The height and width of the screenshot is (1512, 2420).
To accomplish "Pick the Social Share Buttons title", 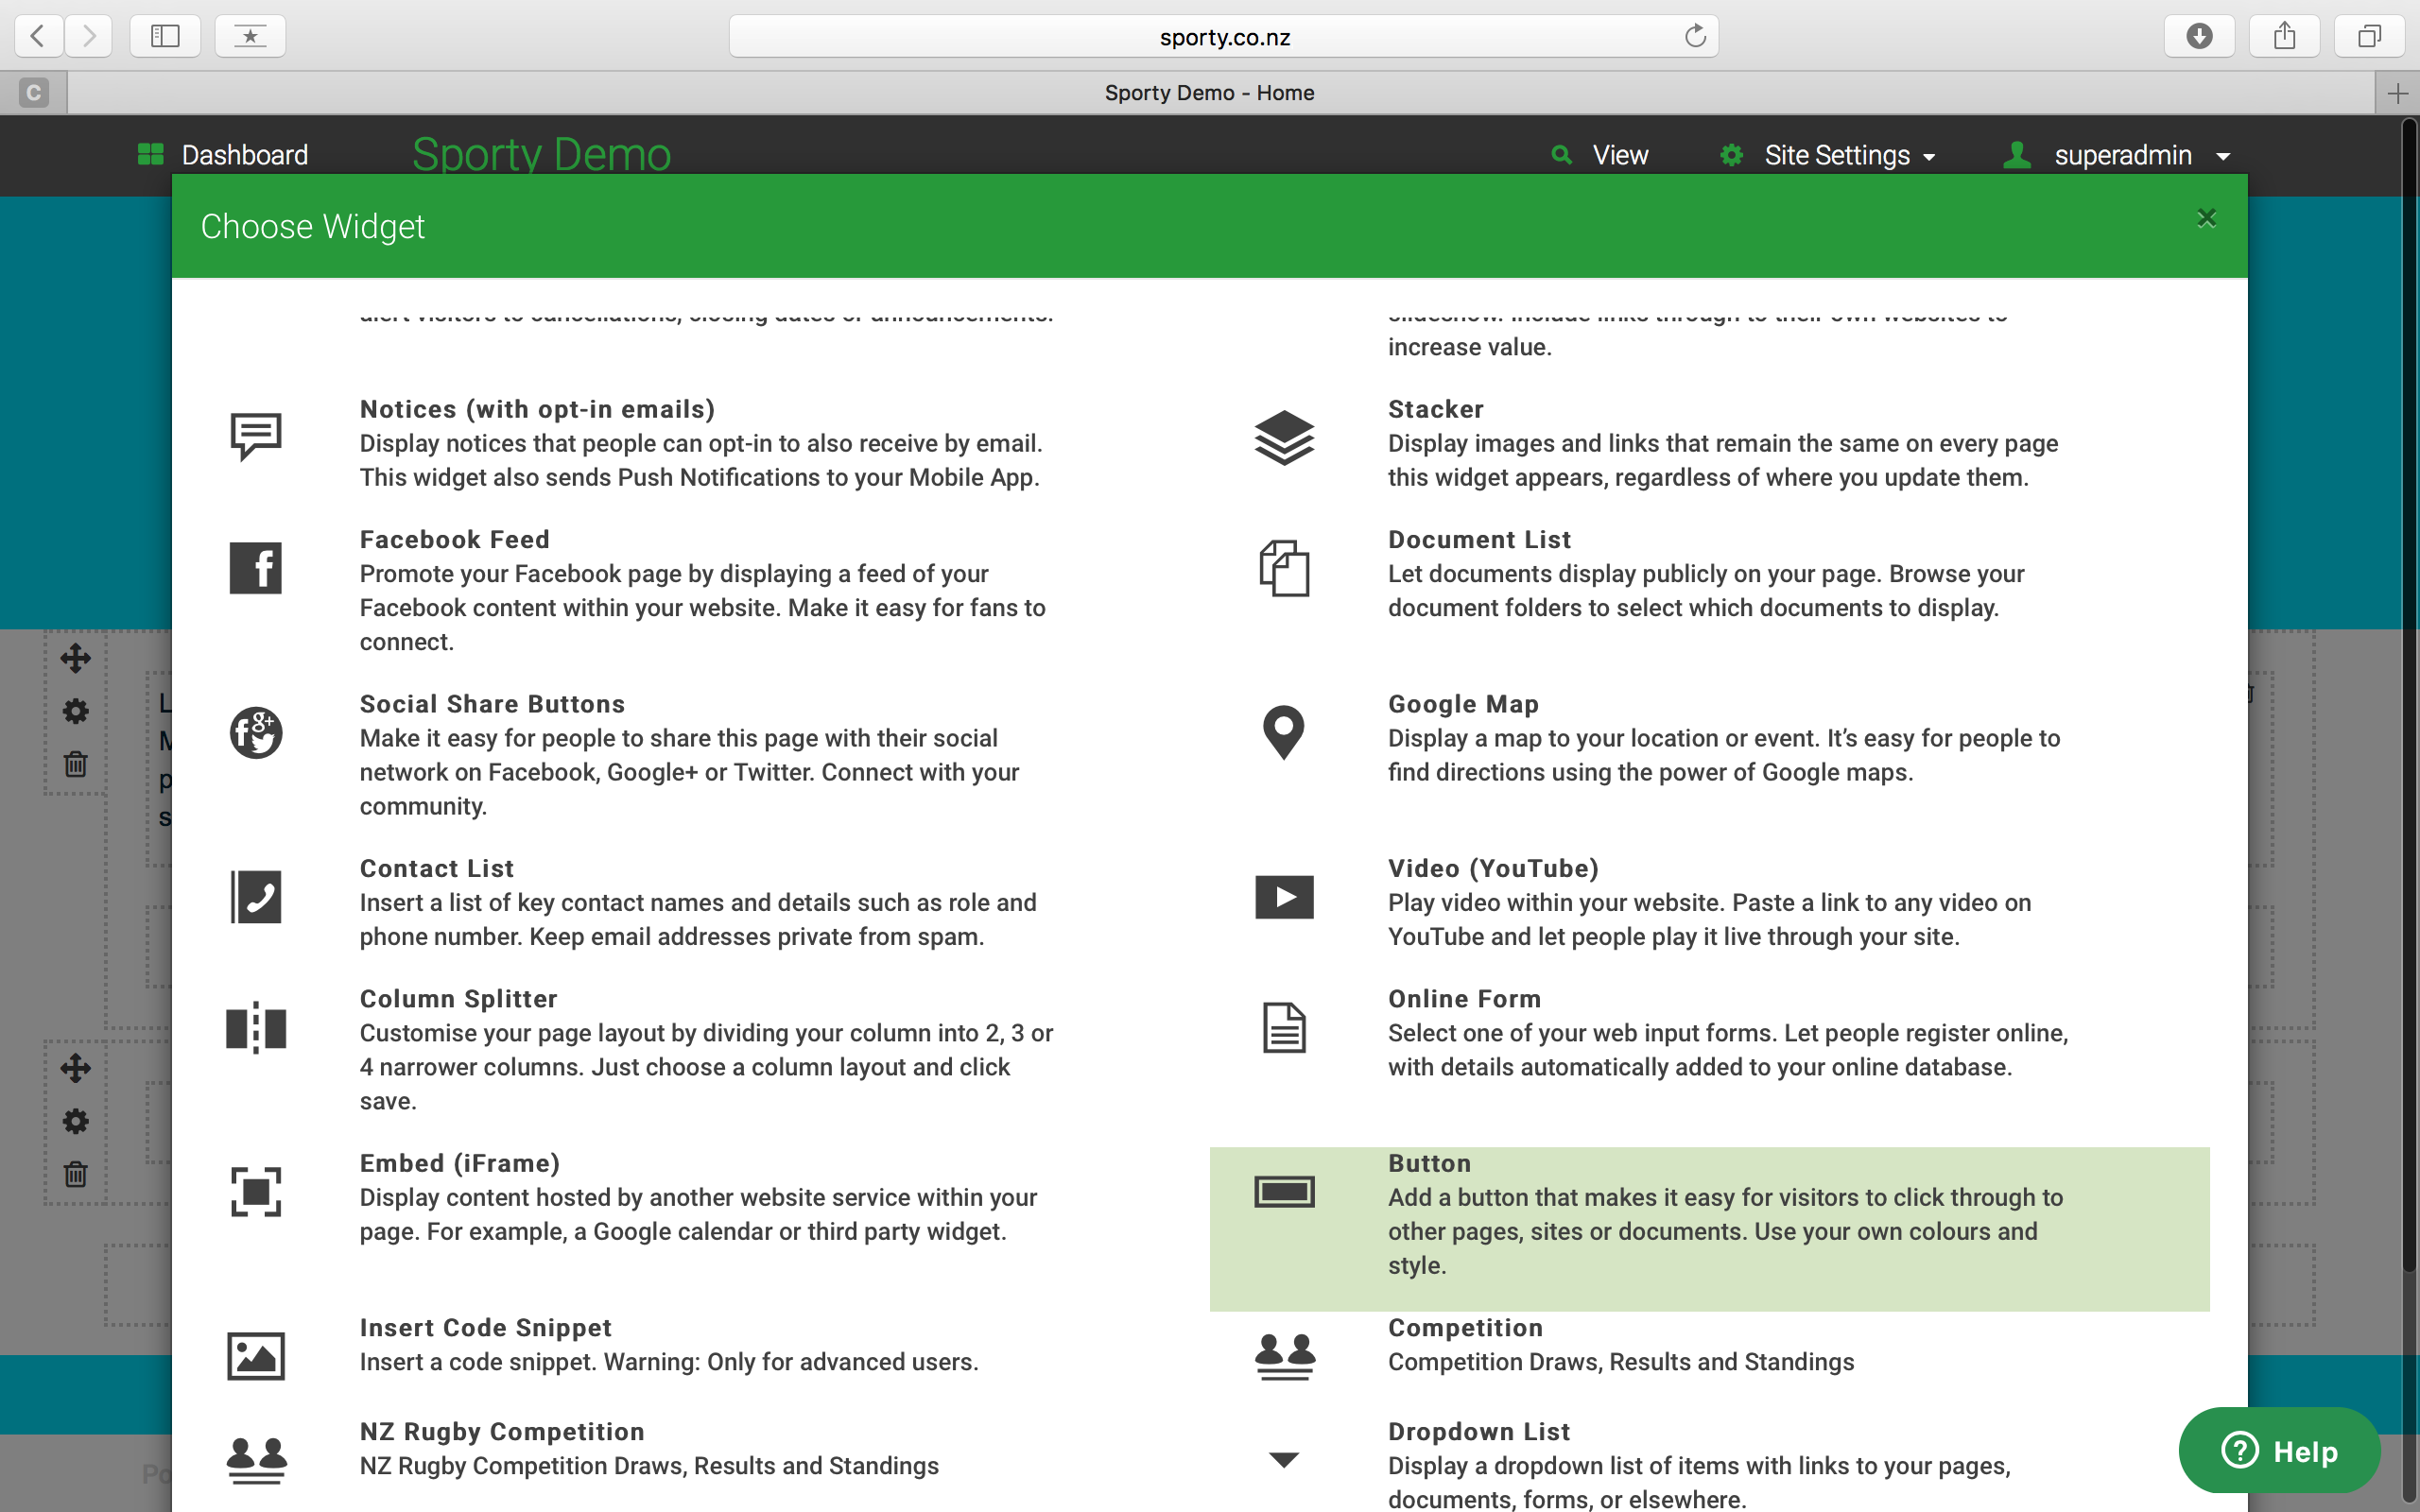I will pos(492,704).
